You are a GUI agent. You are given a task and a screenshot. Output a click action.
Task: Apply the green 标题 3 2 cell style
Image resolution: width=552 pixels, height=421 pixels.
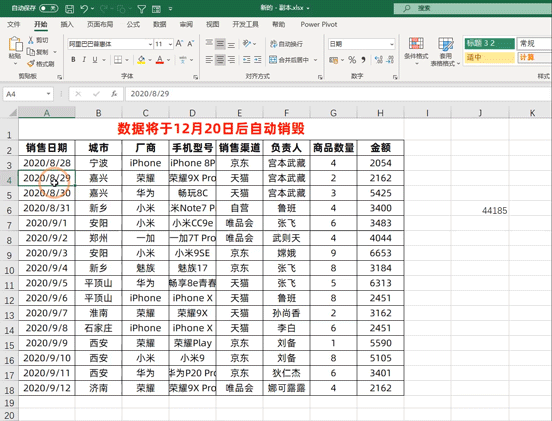click(x=490, y=43)
